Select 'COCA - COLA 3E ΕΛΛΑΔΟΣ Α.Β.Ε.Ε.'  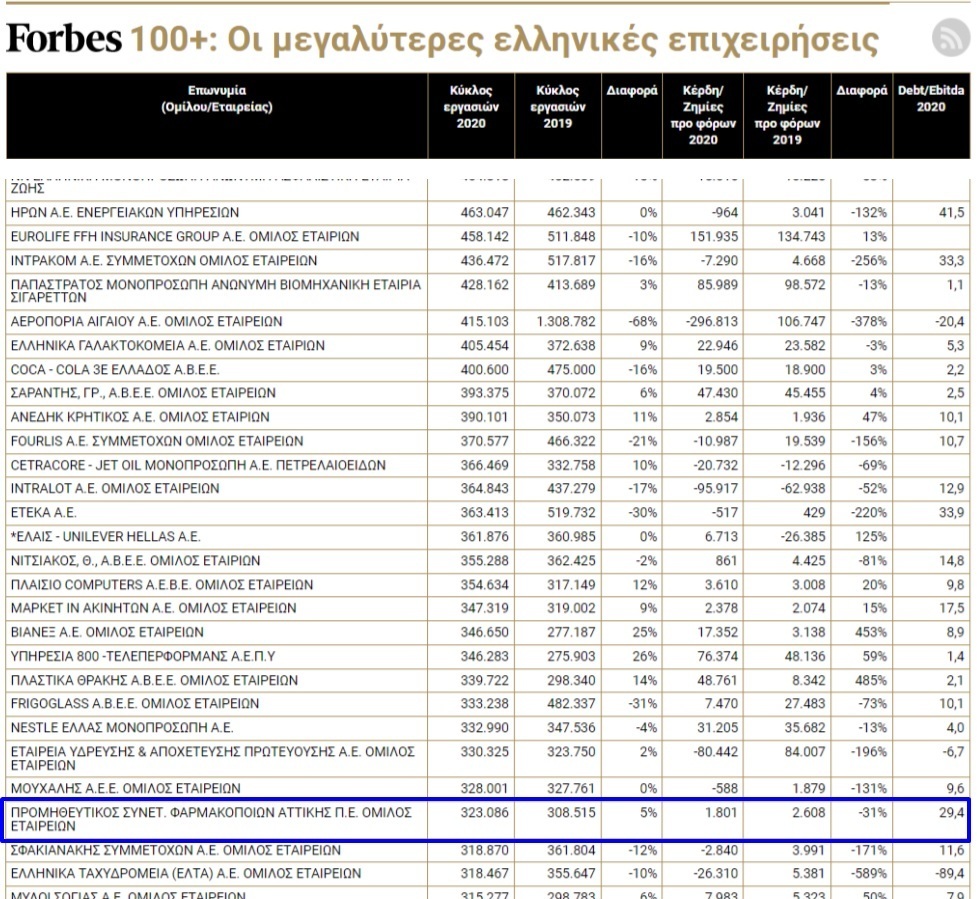(115, 370)
